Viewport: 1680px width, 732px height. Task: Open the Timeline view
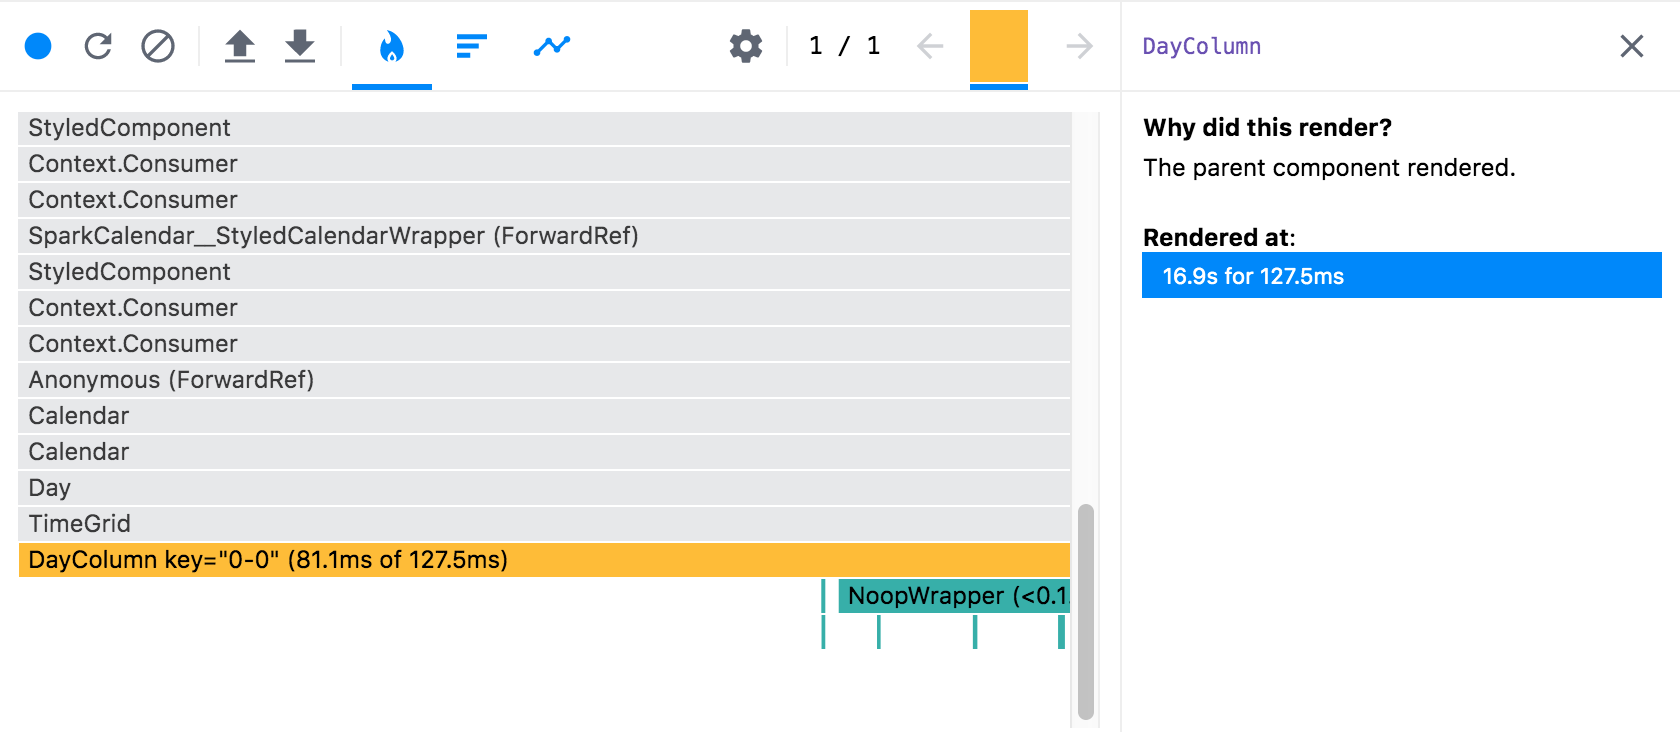pyautogui.click(x=551, y=45)
